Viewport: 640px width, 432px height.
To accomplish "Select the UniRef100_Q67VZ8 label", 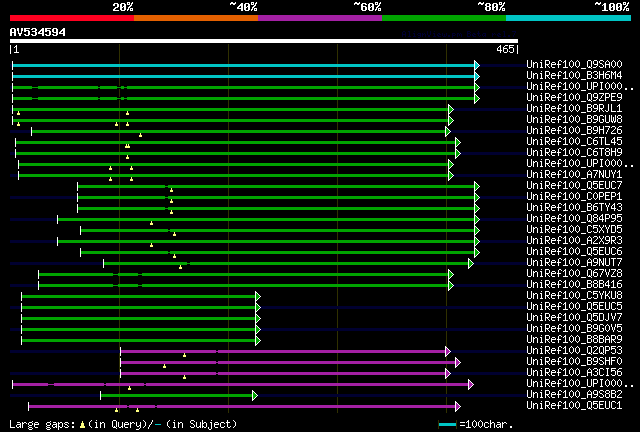I will [x=574, y=274].
